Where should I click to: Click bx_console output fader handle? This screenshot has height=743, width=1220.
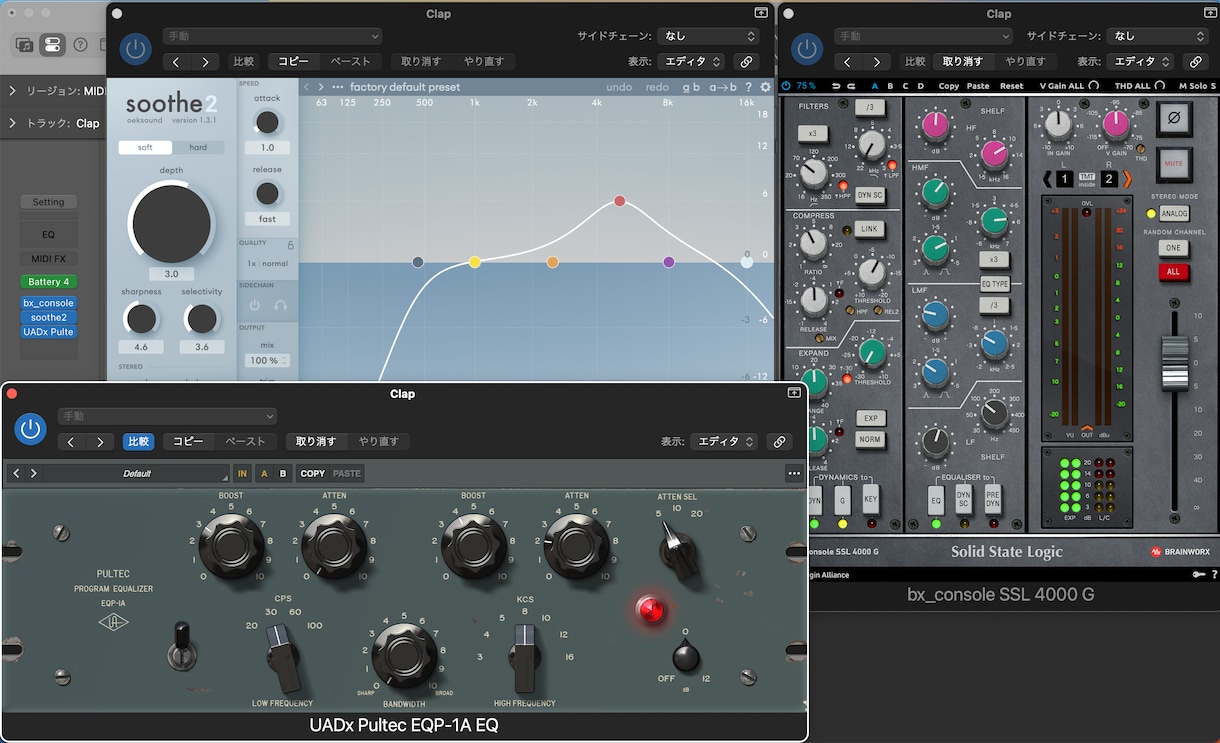click(1174, 364)
